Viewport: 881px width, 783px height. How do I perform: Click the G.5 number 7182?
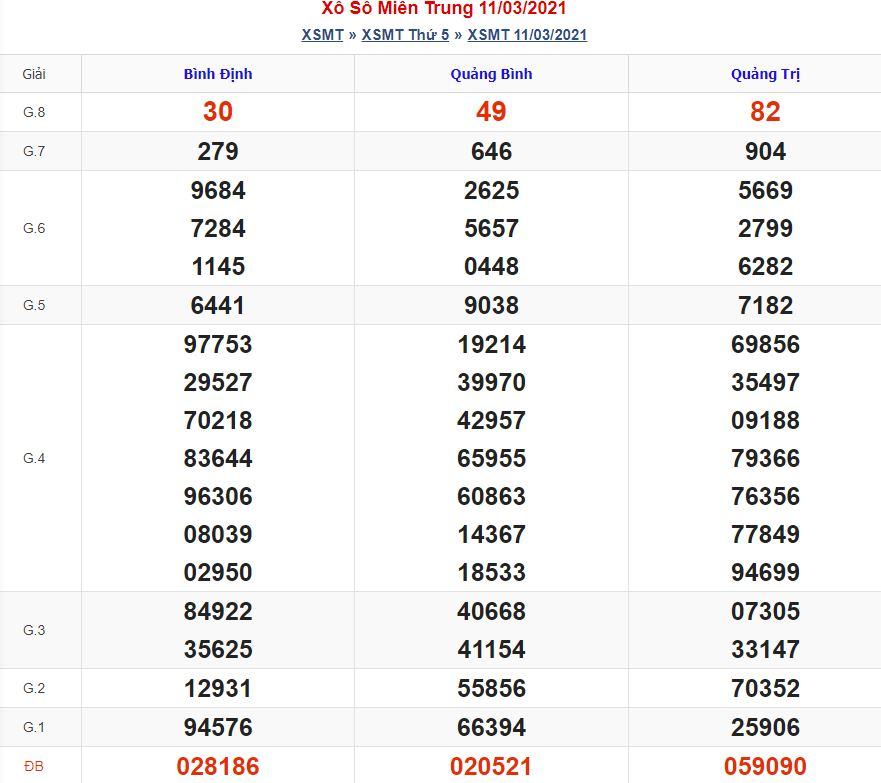[765, 305]
